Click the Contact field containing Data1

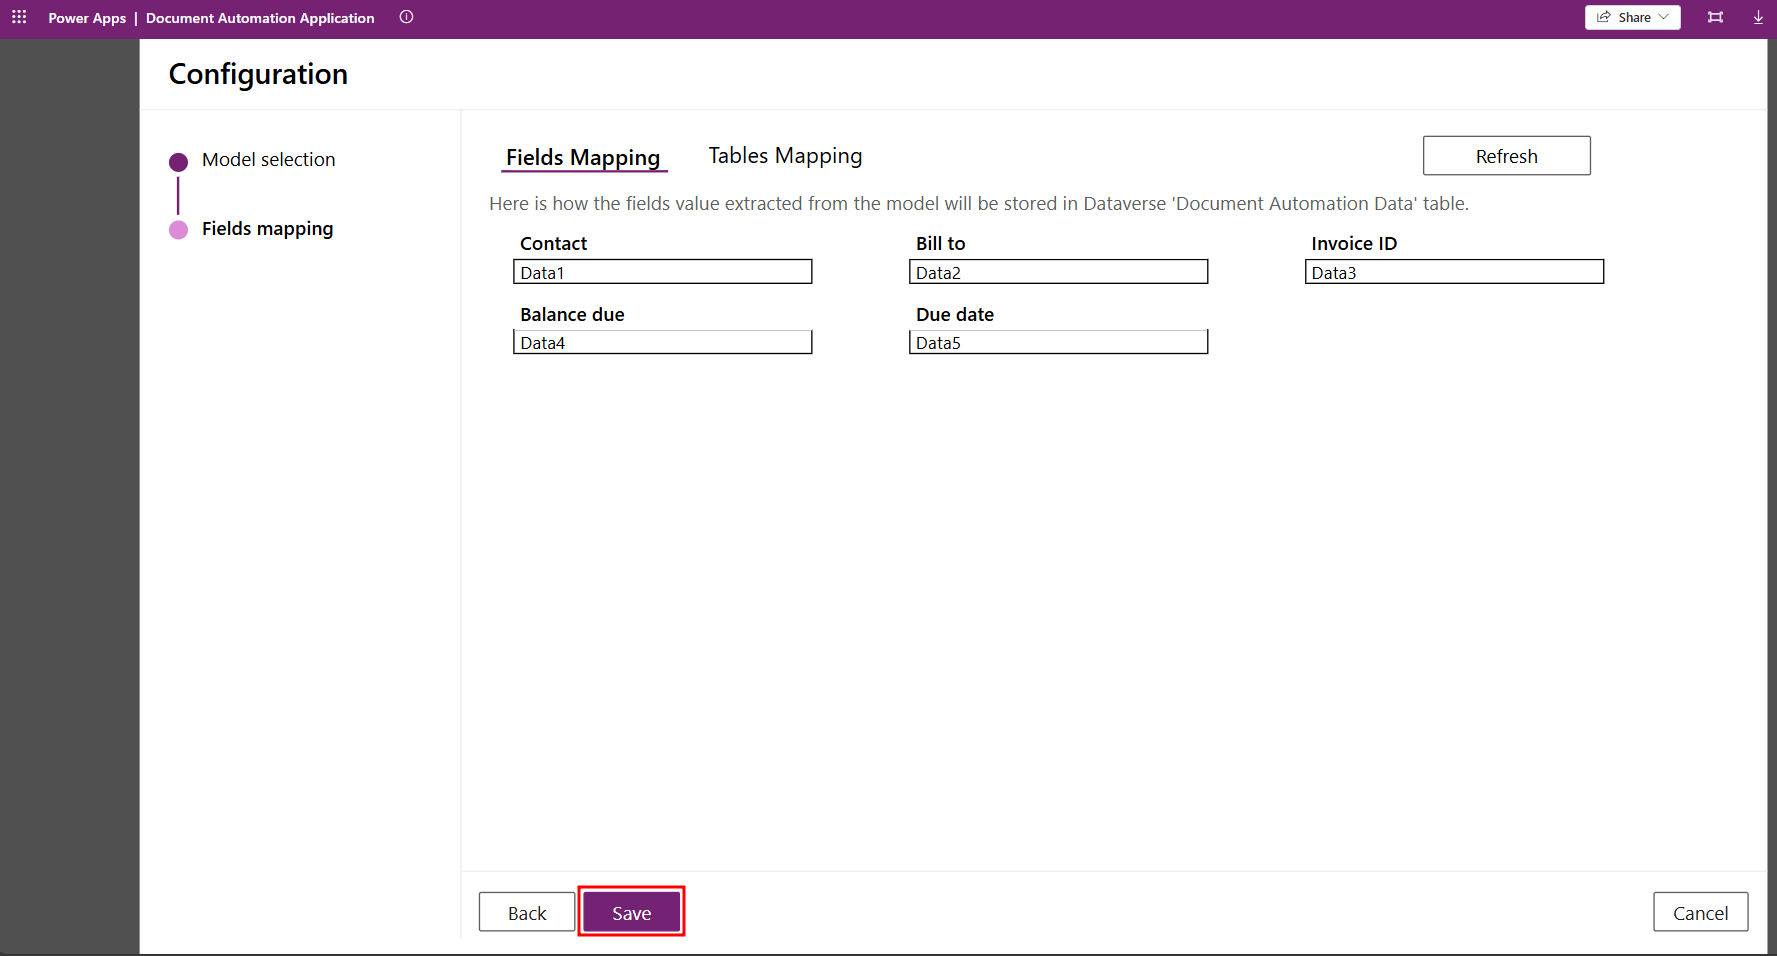[x=662, y=271]
